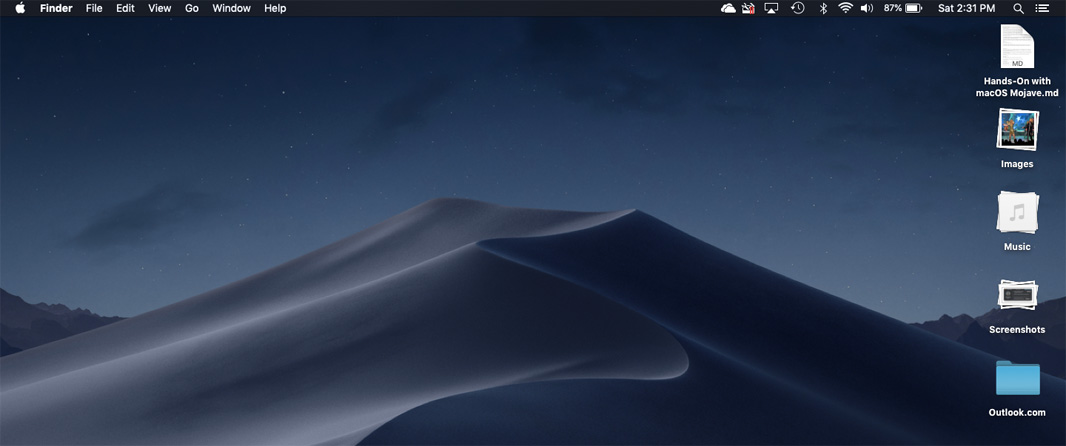
Task: Open the Time Machine status icon
Action: click(x=797, y=8)
